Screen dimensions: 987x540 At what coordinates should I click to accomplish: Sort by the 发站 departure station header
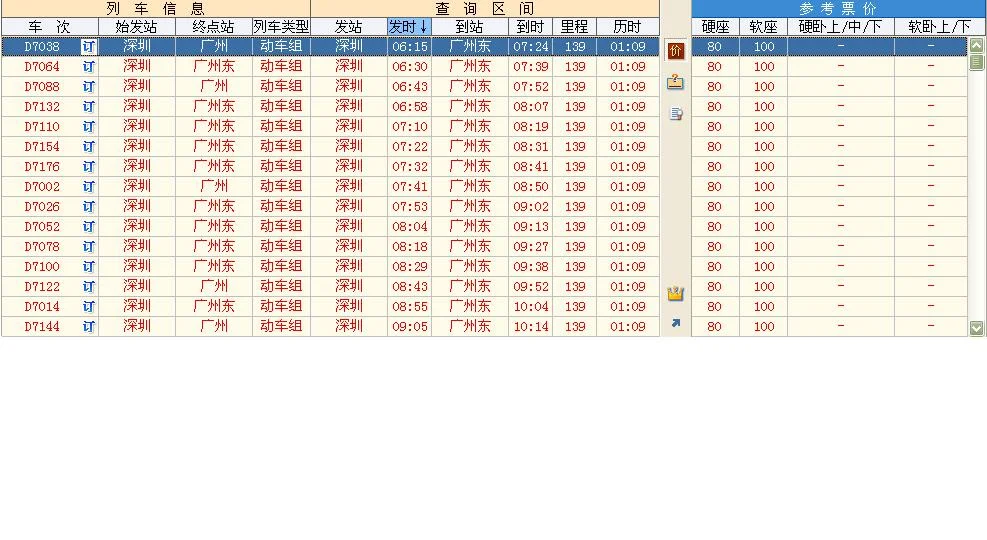click(x=349, y=27)
